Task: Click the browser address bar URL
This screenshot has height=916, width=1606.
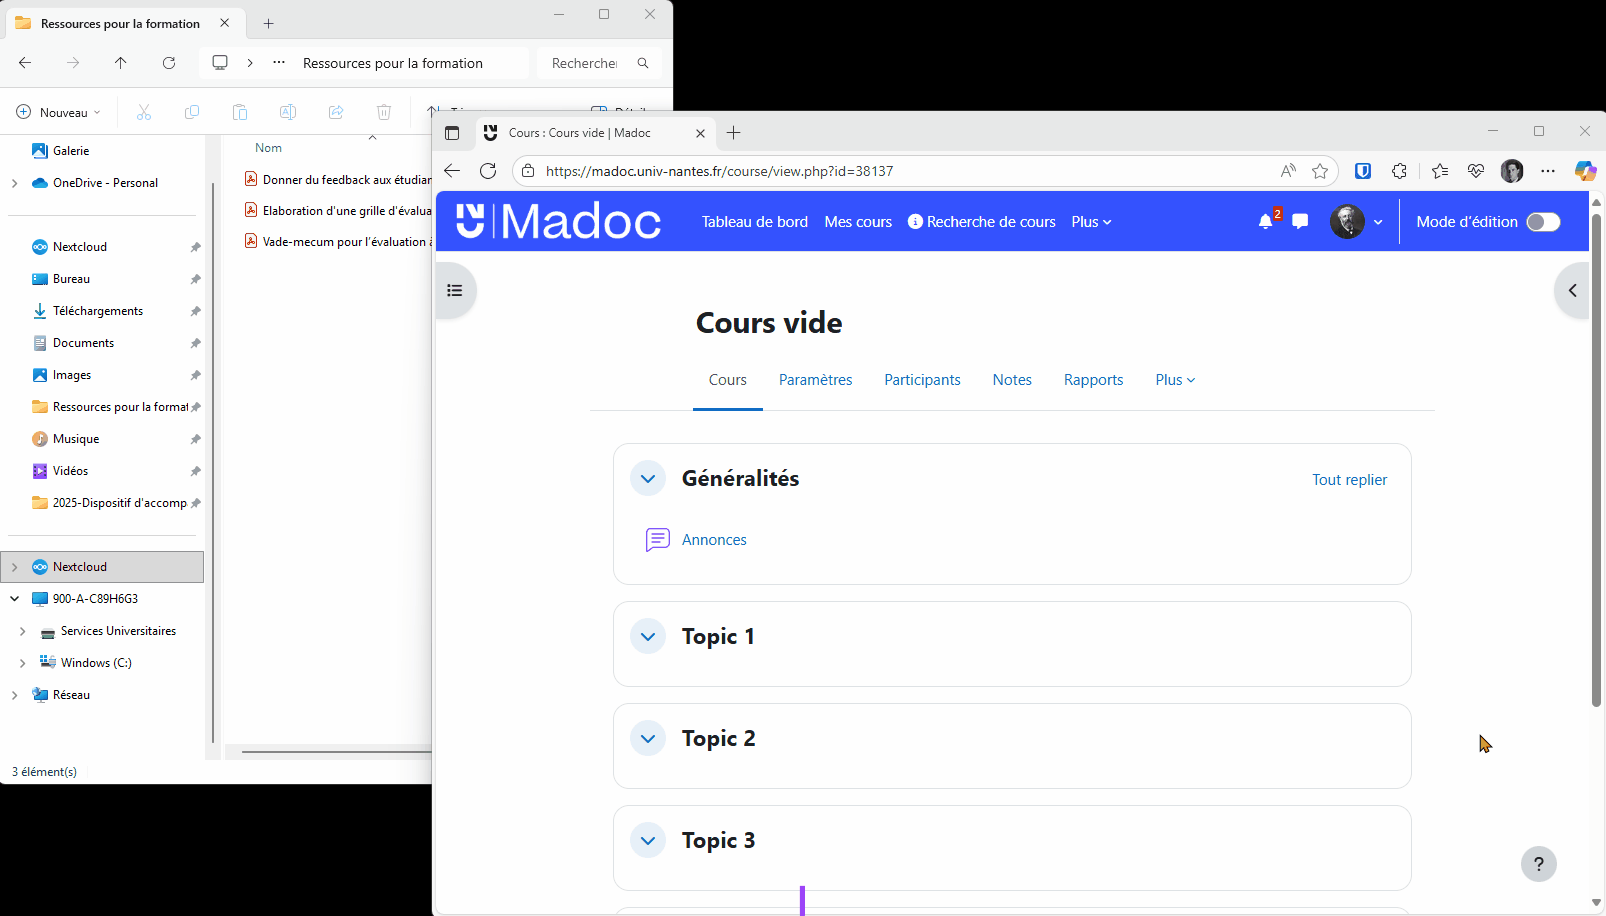Action: tap(719, 171)
